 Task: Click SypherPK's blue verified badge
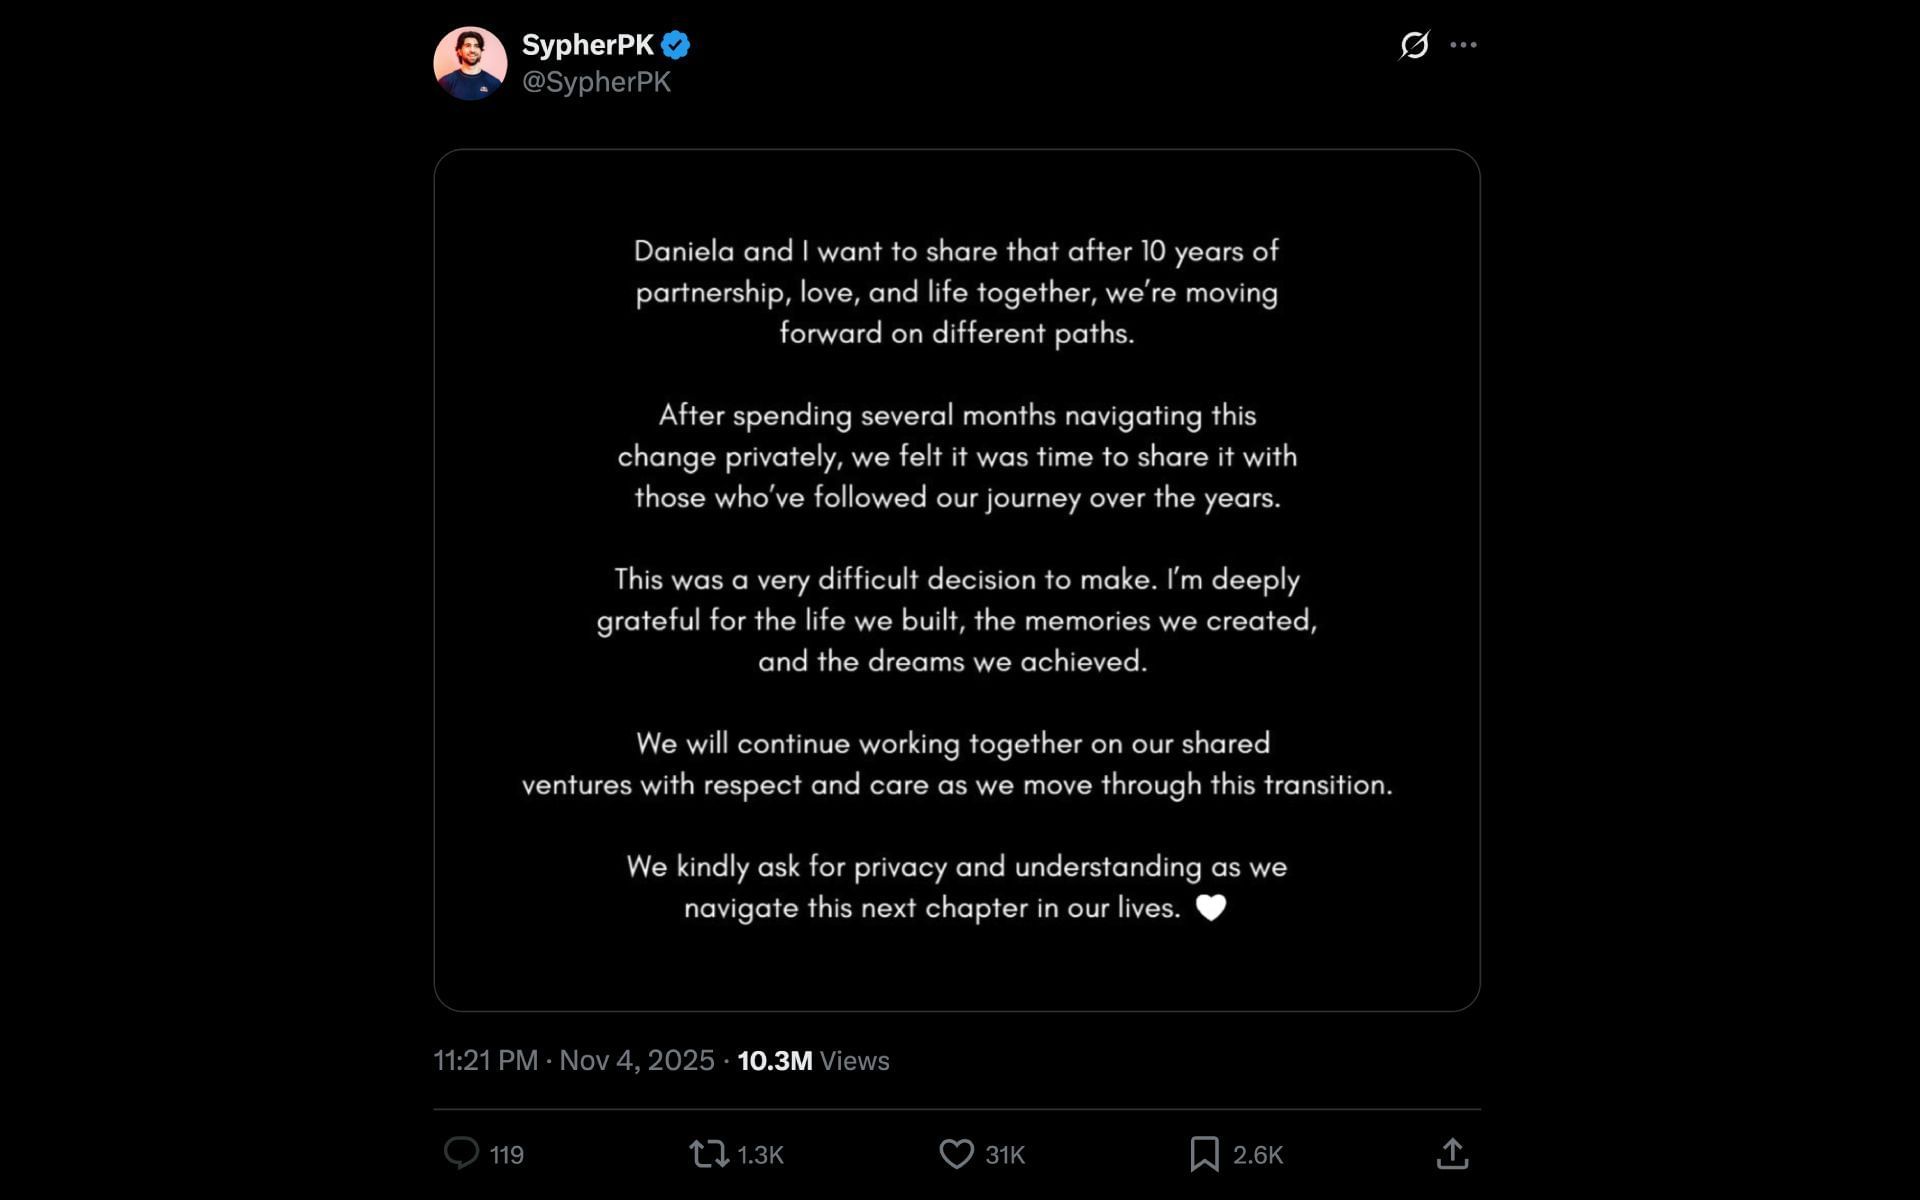pos(678,43)
